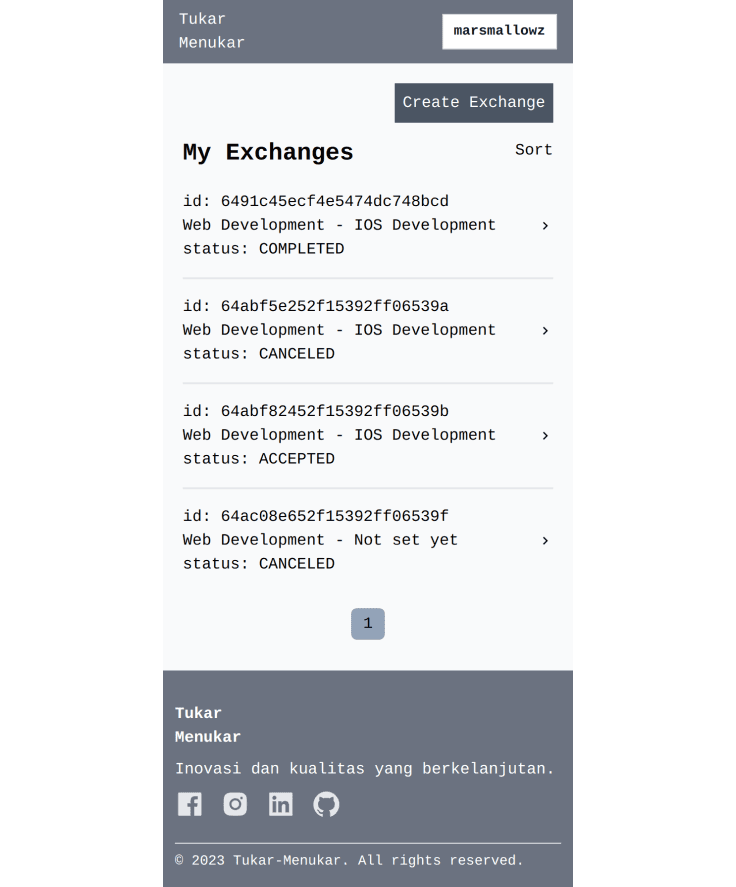Screen dimensions: 736x887
Task: Click the Create Exchange button
Action: click(x=474, y=103)
